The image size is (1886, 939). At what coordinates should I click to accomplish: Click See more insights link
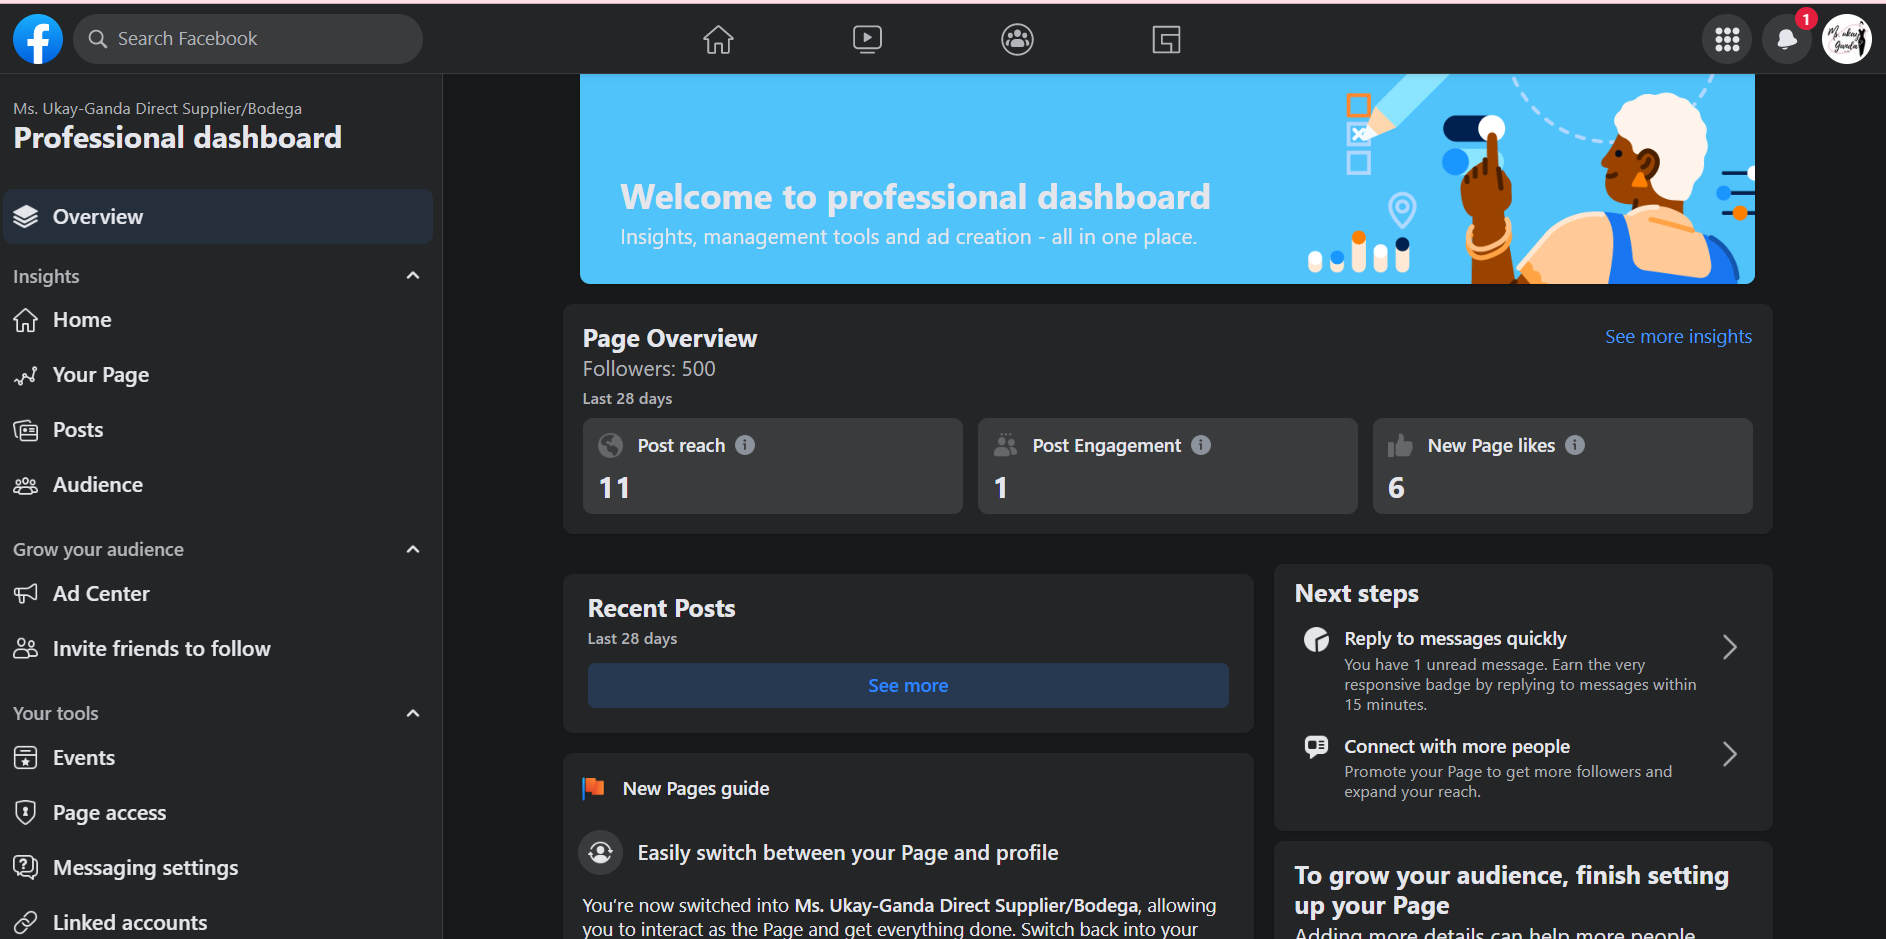[1678, 337]
